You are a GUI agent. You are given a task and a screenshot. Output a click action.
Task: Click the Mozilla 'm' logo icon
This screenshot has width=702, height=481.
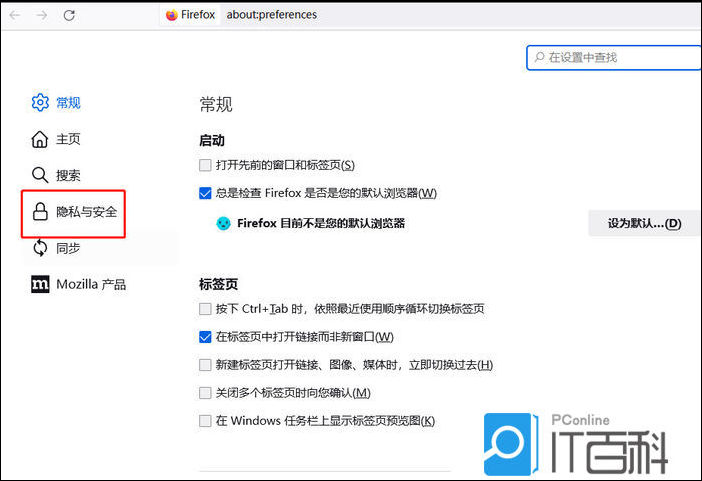[x=40, y=284]
